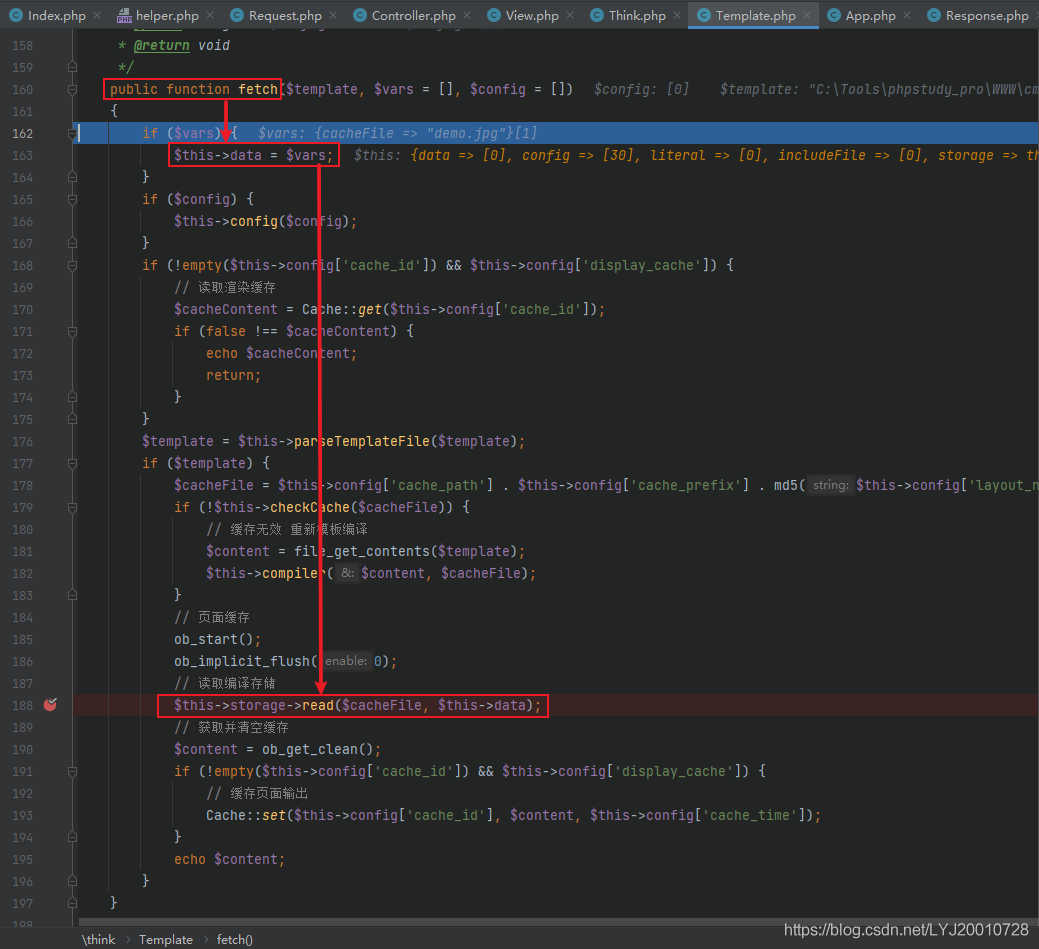
Task: Click file_get_contents on line 181
Action: [362, 551]
